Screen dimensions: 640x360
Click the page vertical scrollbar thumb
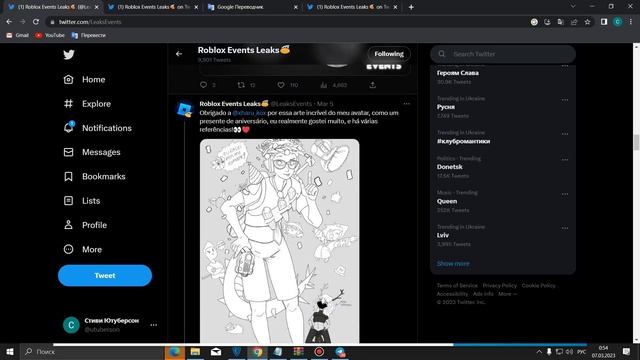(636, 142)
